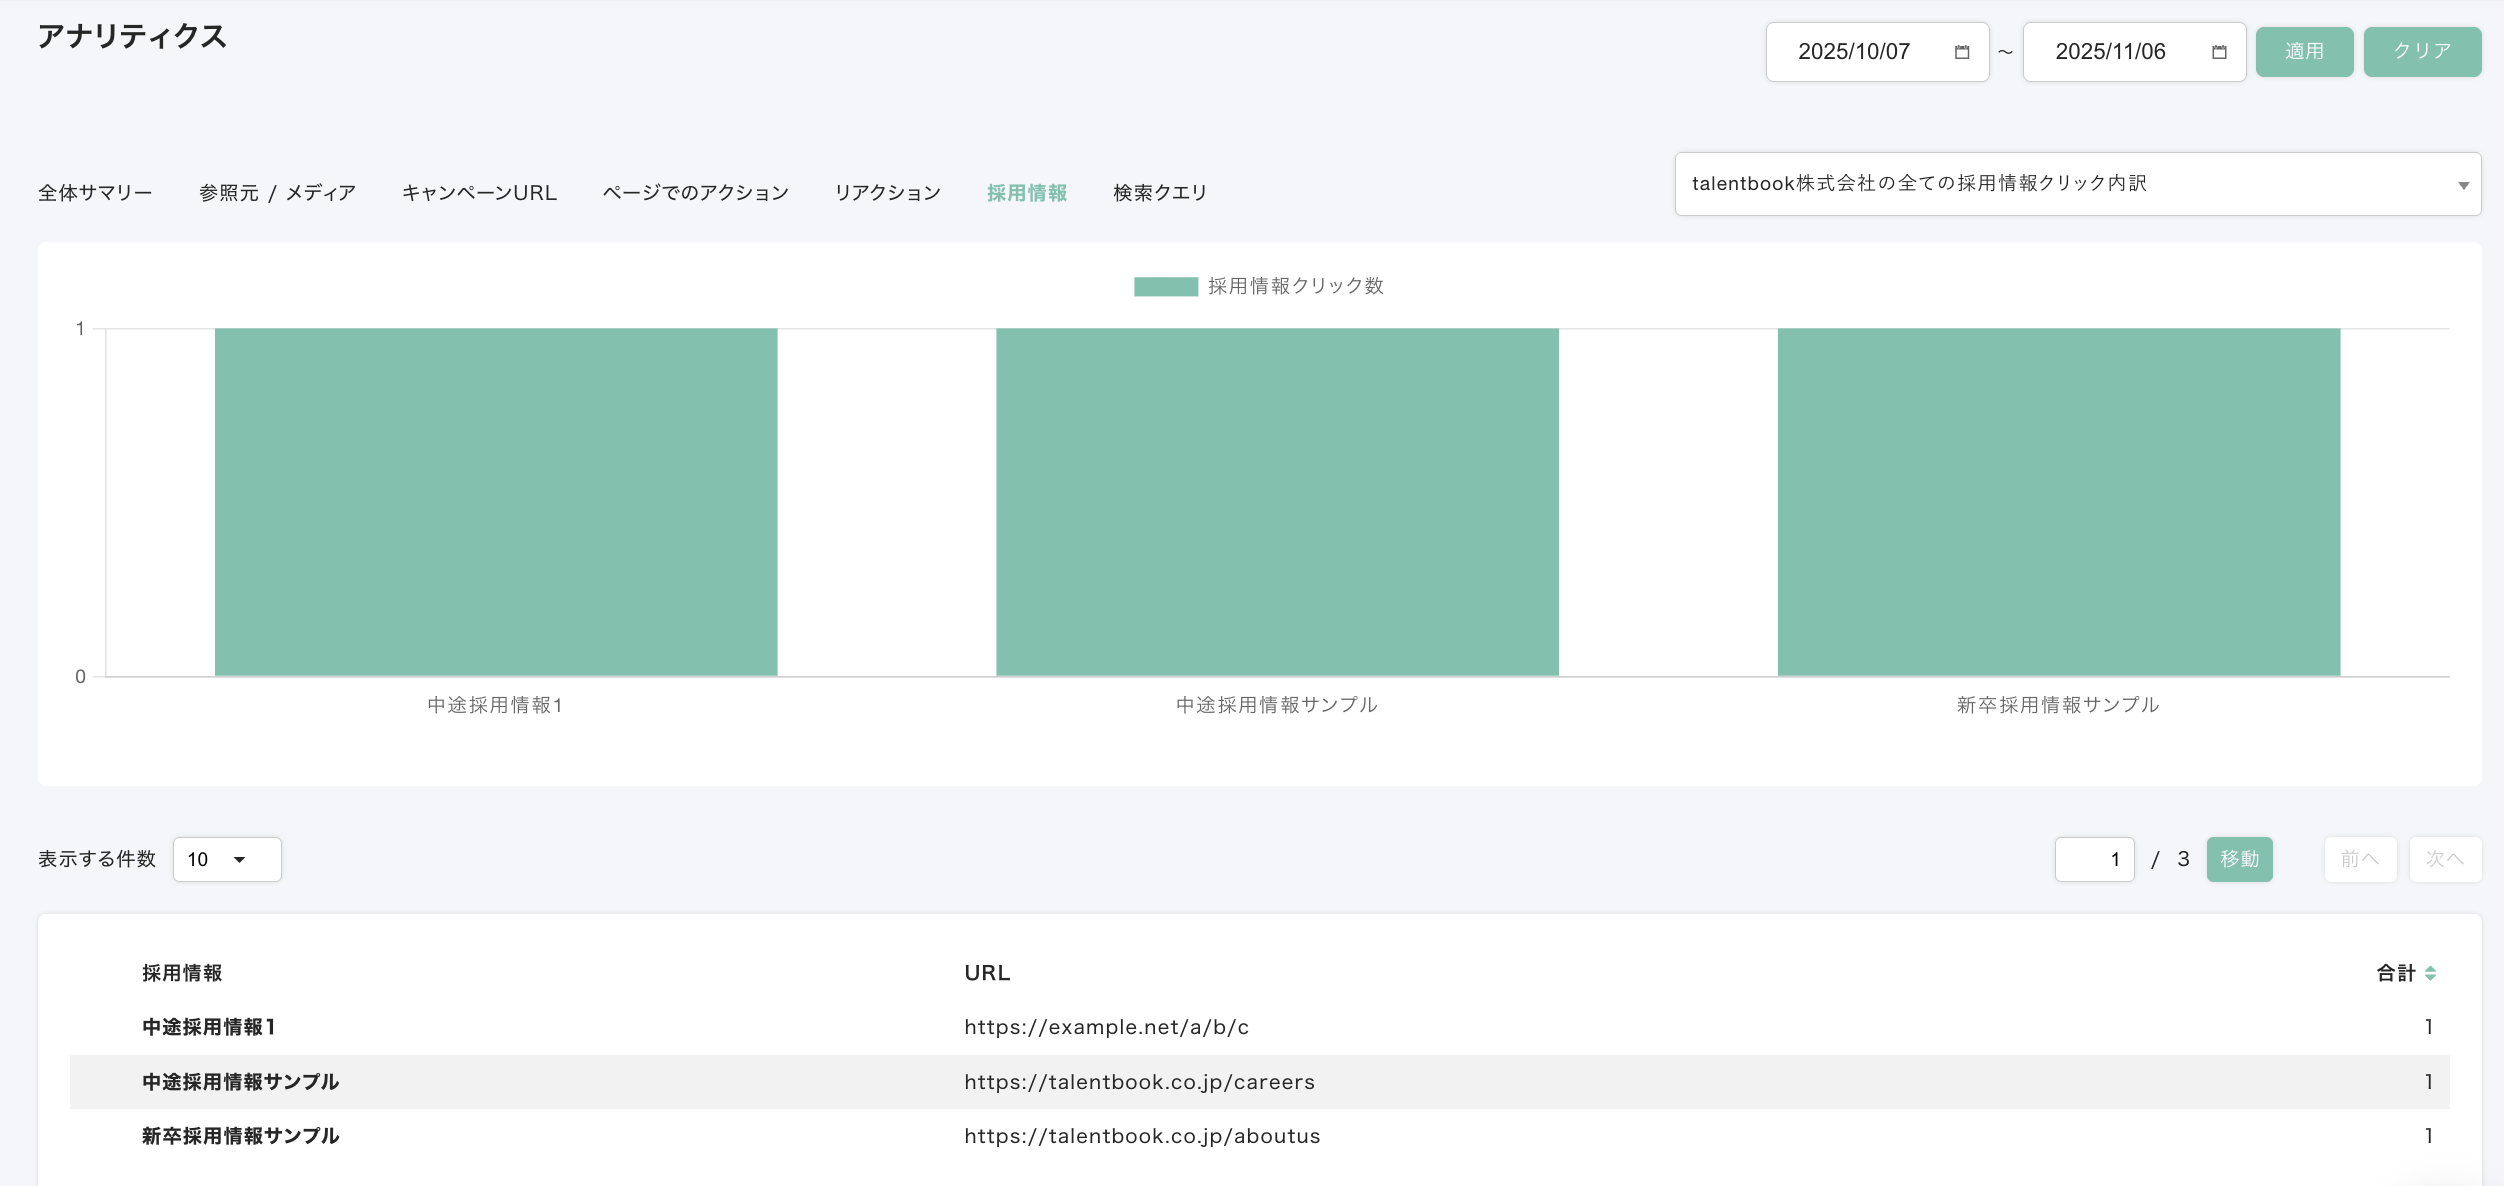Click the 新卒採用情報サンプル chart bar
2504x1186 pixels.
(x=2058, y=502)
